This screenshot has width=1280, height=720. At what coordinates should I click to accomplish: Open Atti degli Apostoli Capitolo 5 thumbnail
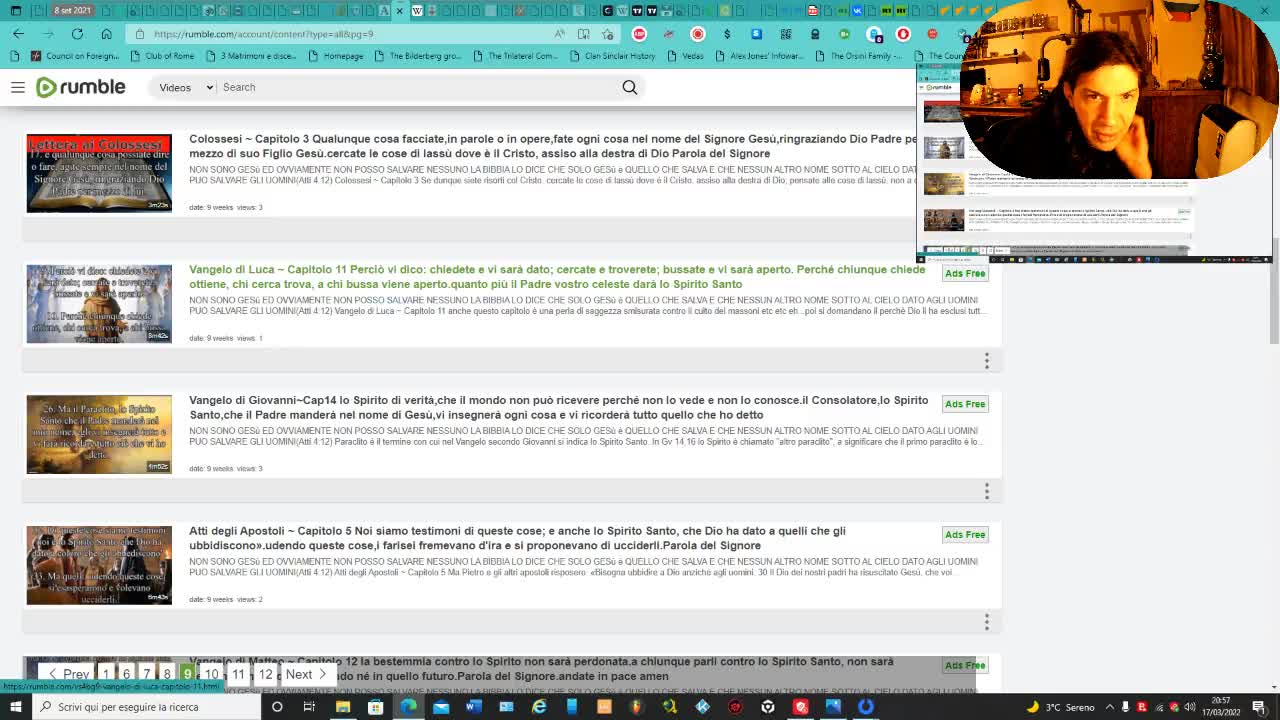coord(99,565)
